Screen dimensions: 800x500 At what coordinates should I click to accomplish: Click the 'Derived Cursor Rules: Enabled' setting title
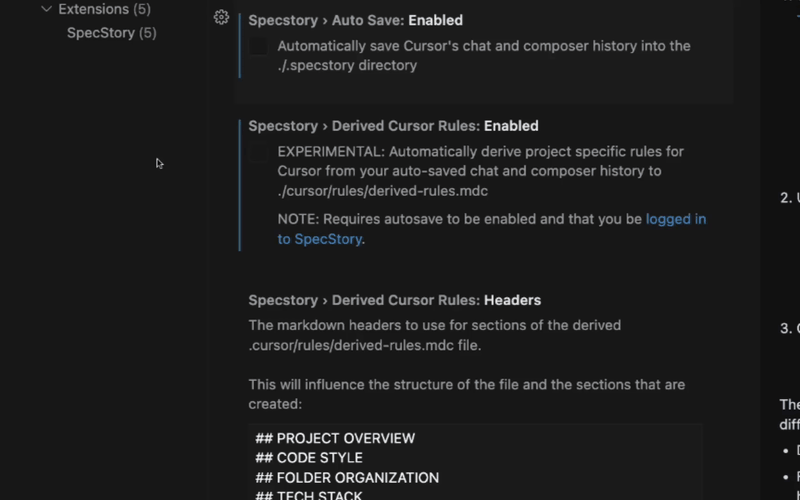coord(393,126)
